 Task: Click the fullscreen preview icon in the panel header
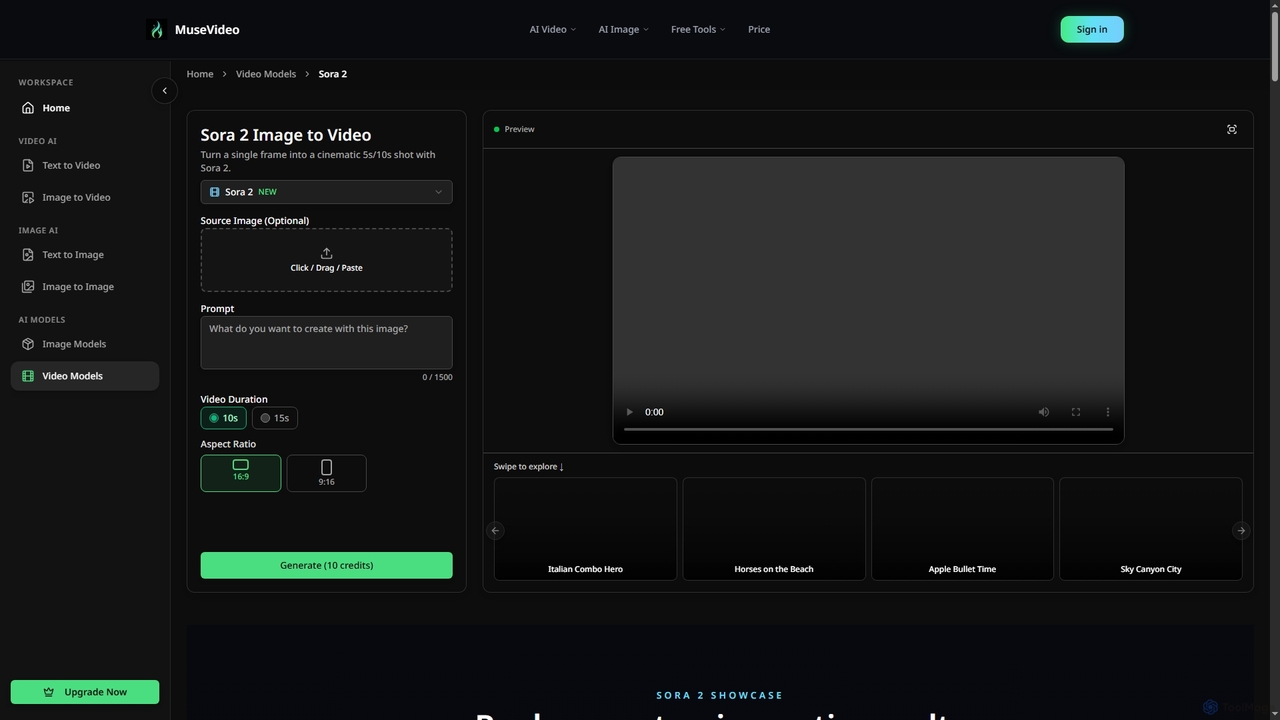[1232, 129]
